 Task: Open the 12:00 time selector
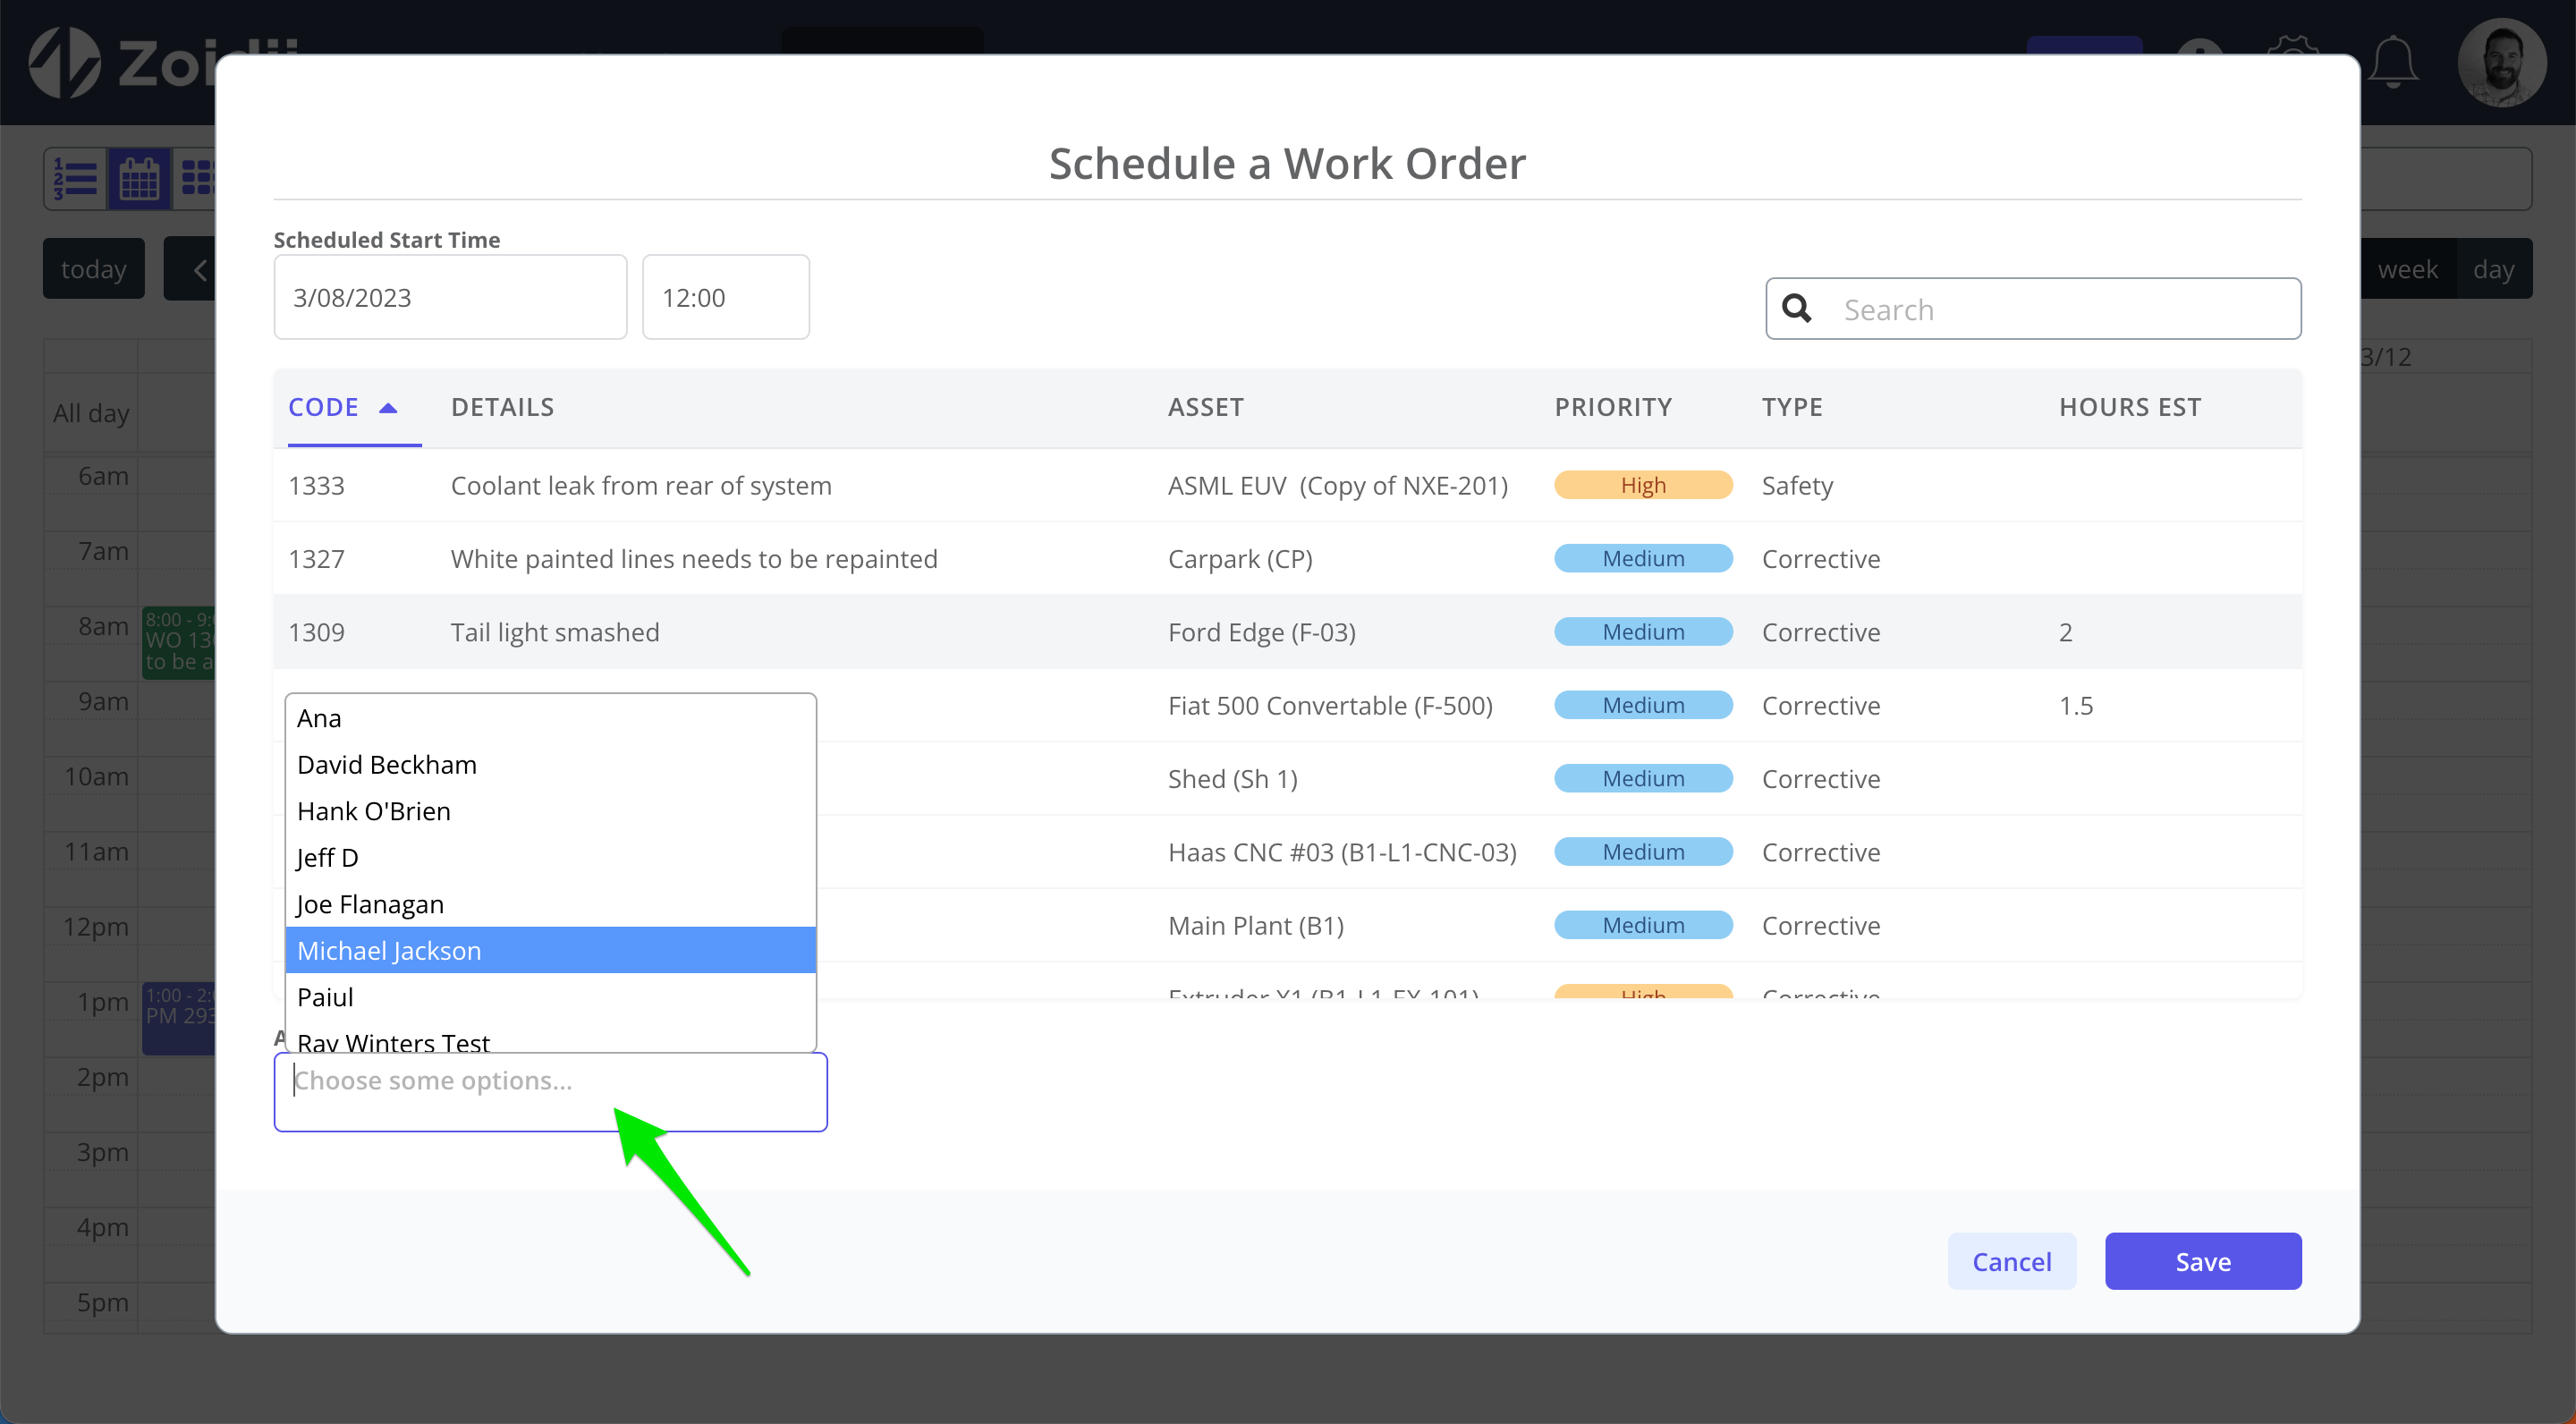point(725,297)
